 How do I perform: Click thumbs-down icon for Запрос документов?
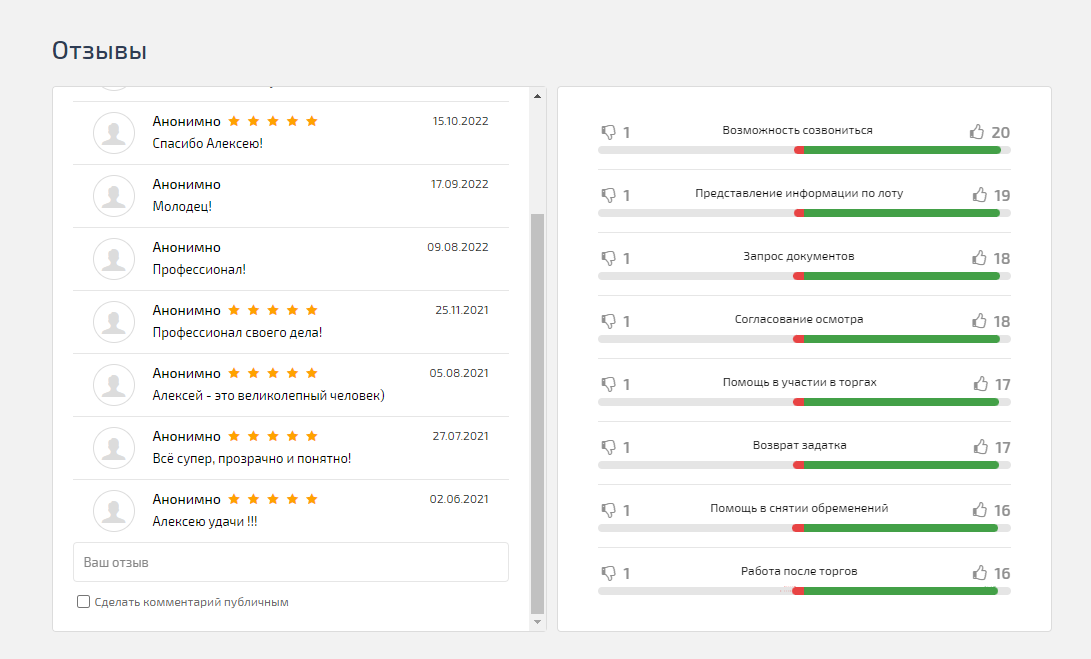[x=608, y=258]
